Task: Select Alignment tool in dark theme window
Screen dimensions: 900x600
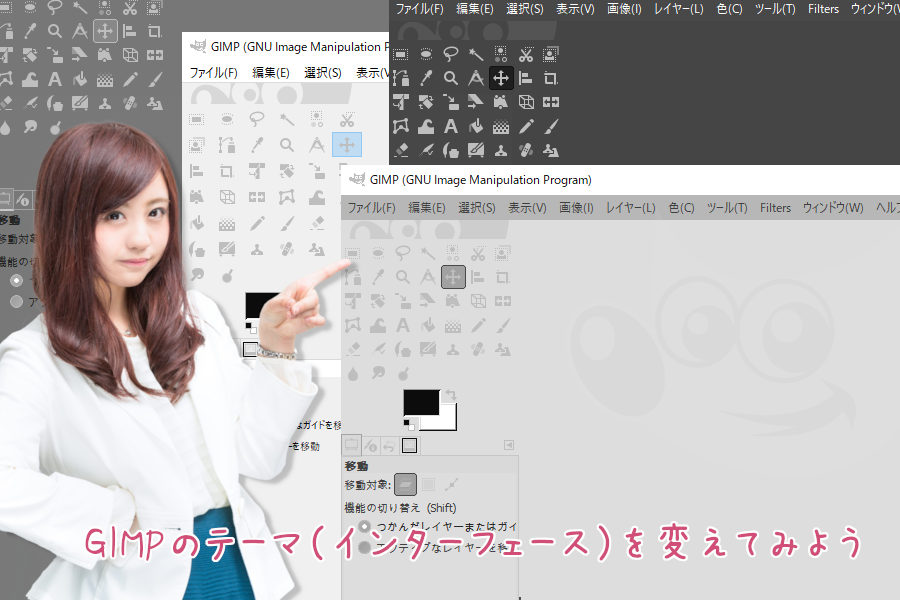Action: (x=526, y=78)
